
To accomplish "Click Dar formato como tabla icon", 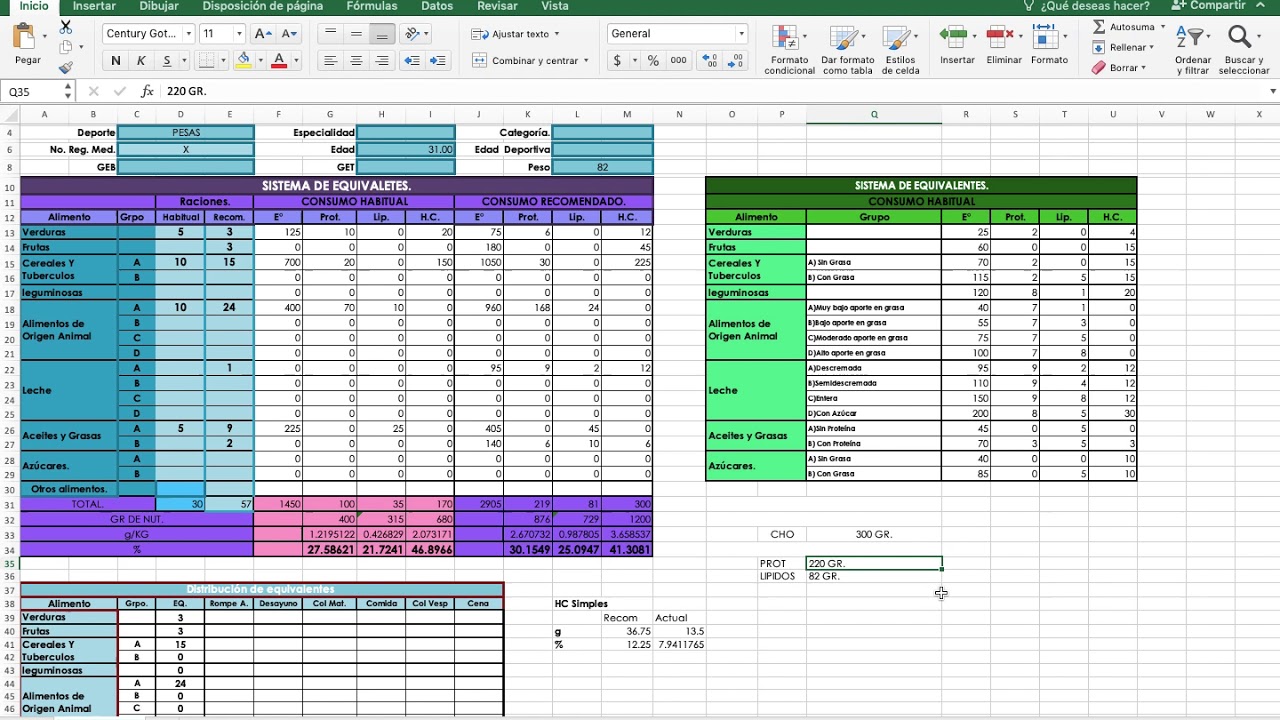I will click(846, 38).
